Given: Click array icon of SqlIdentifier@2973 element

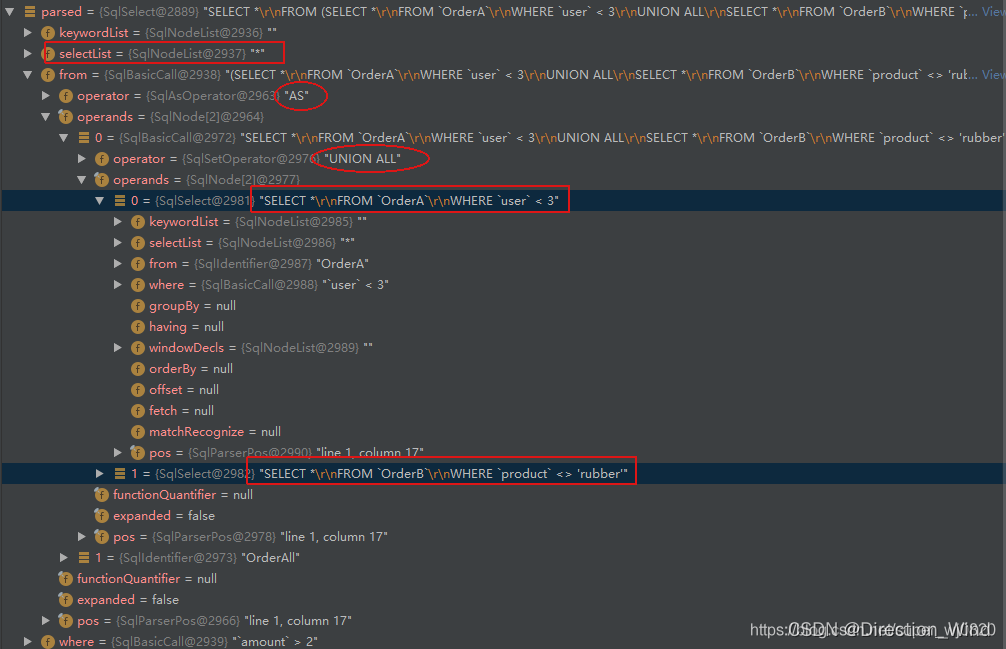Looking at the screenshot, I should point(83,557).
